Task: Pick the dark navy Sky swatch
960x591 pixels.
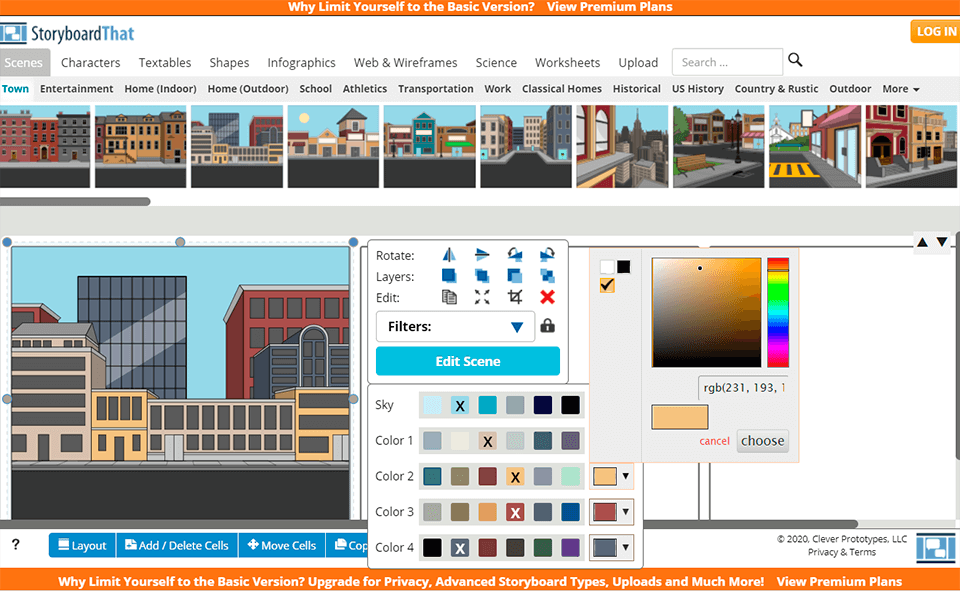Action: pos(541,405)
